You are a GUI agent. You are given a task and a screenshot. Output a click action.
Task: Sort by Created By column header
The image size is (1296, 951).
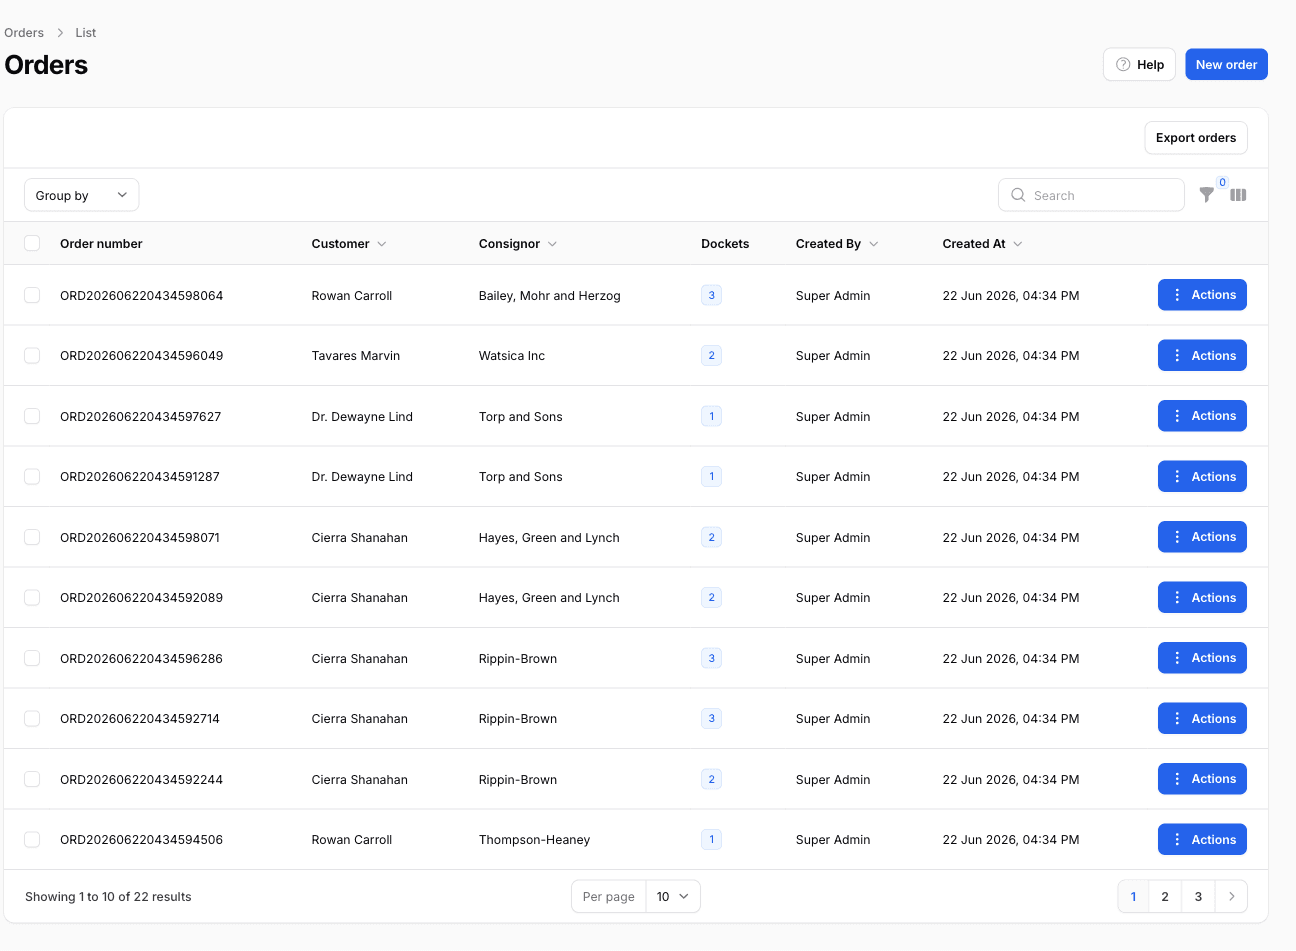point(837,244)
